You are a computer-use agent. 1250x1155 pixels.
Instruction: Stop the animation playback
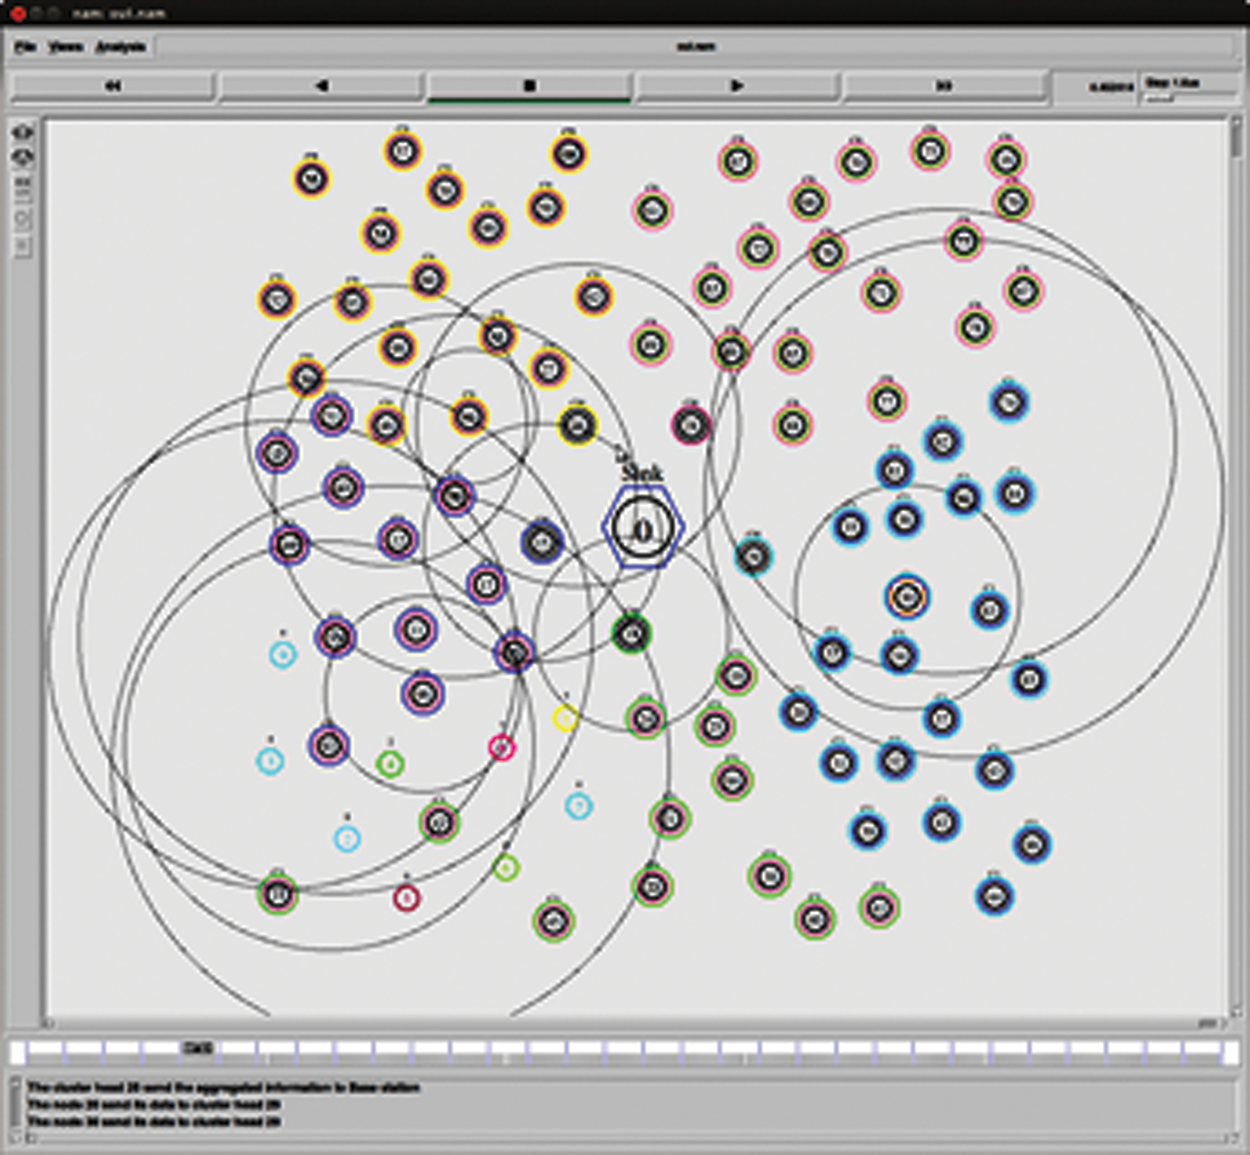coord(529,86)
